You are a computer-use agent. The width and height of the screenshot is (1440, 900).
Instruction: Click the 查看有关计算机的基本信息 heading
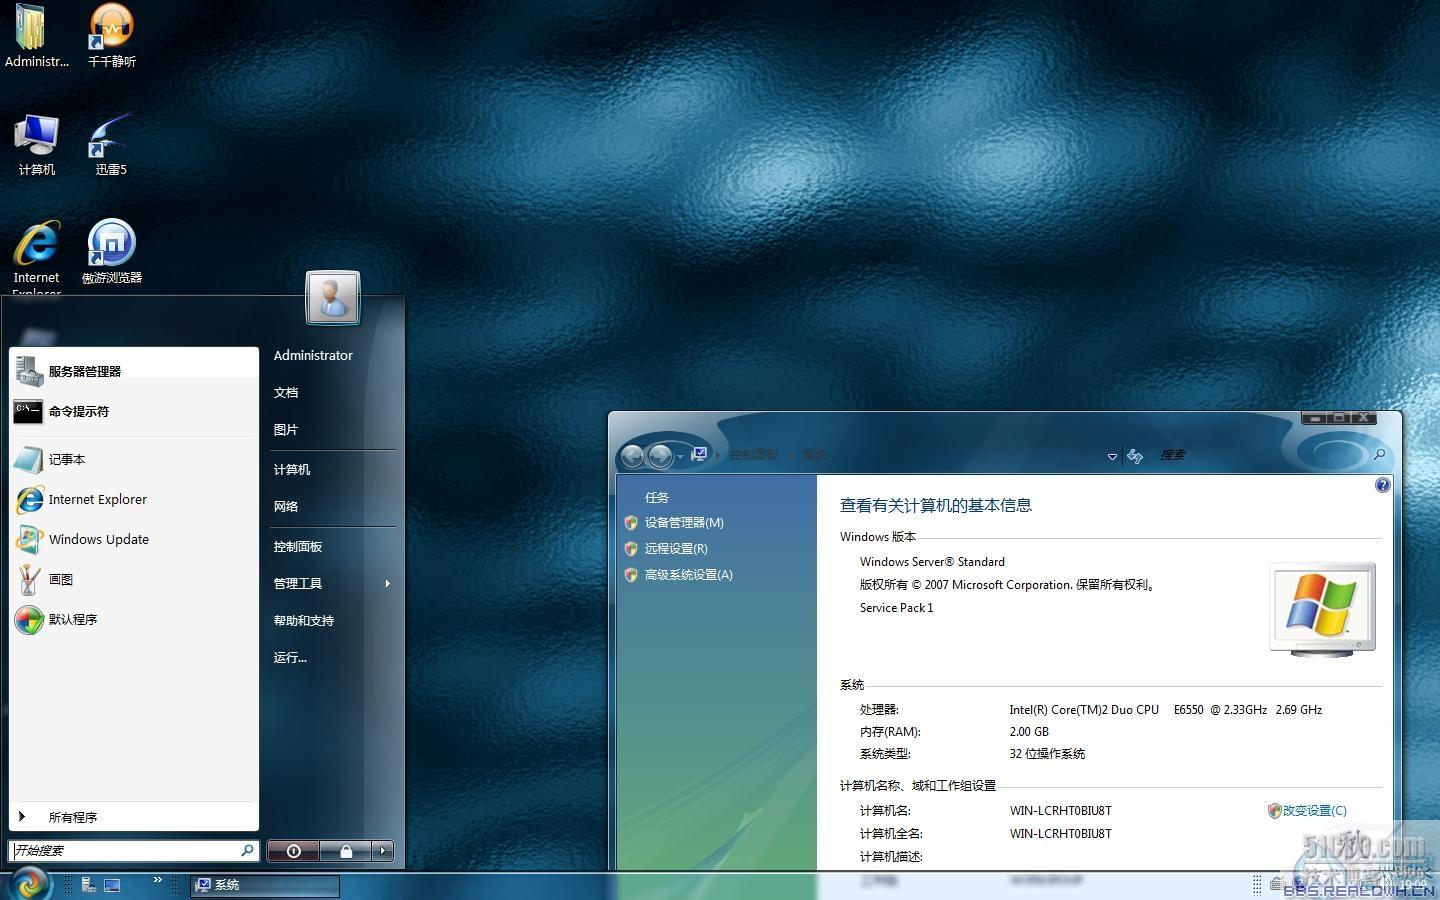pyautogui.click(x=935, y=506)
